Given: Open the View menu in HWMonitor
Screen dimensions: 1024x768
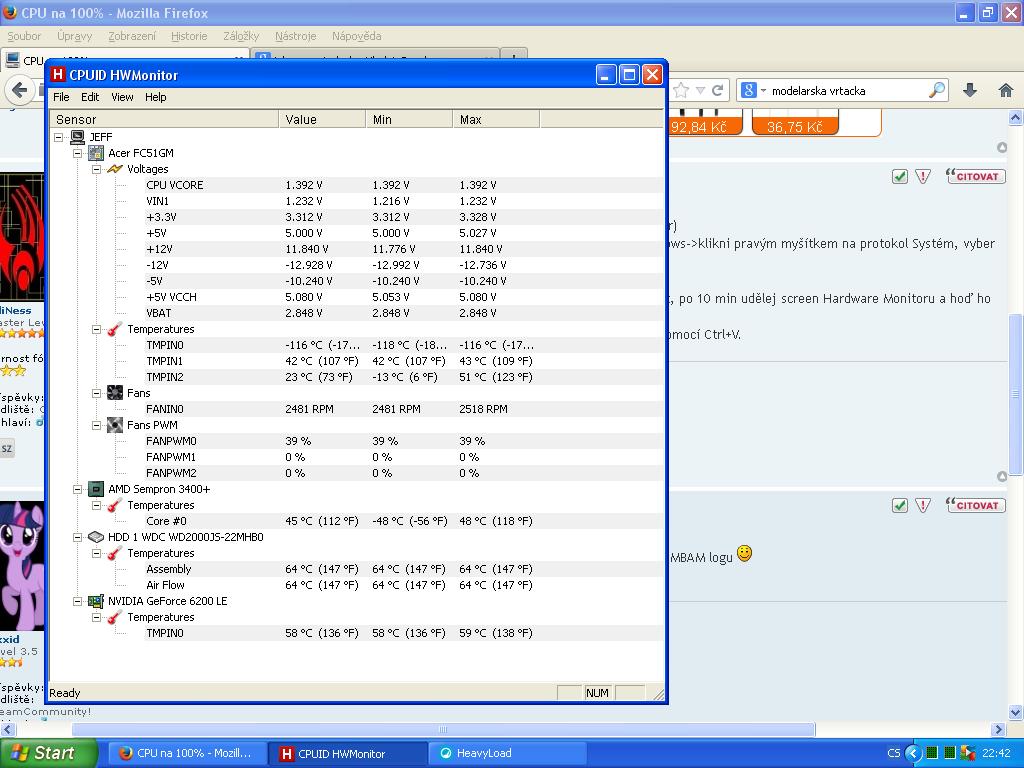Looking at the screenshot, I should tap(122, 97).
